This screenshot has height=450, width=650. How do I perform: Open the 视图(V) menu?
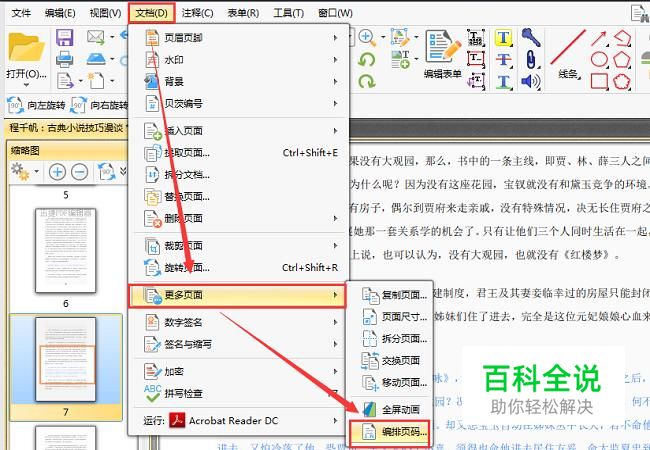[105, 13]
